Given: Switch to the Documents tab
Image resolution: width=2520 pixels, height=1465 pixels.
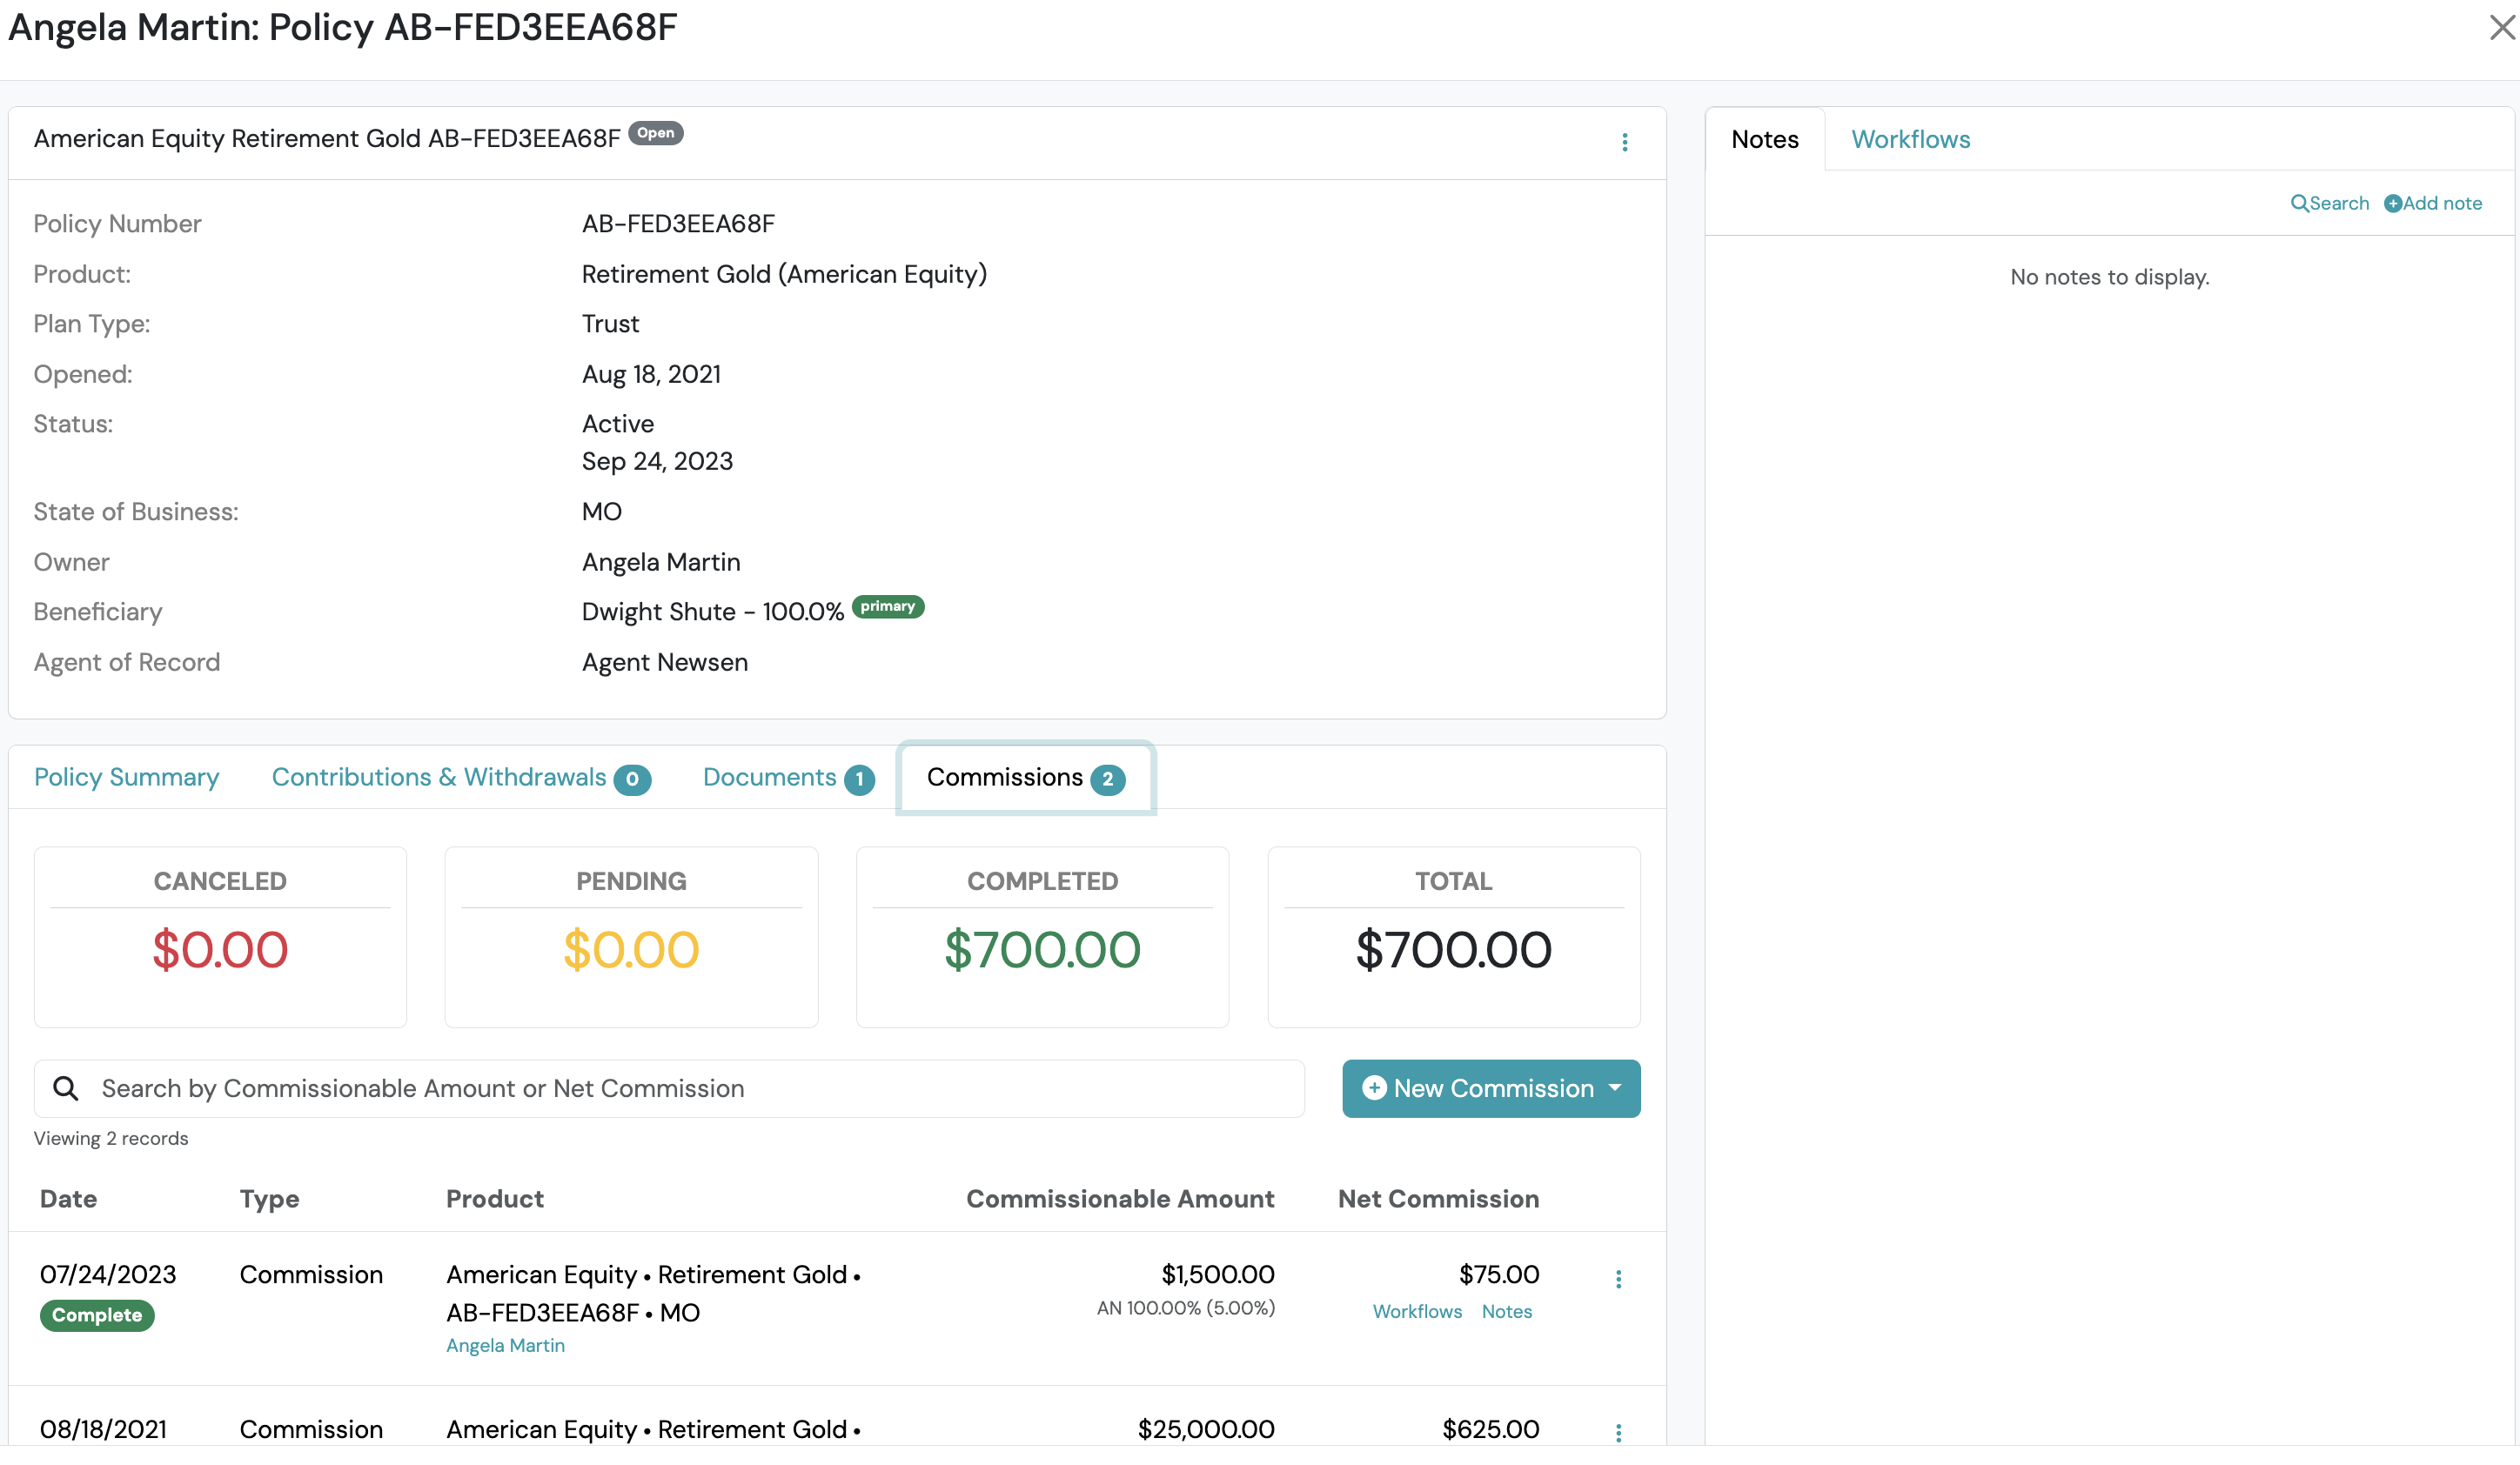Looking at the screenshot, I should pos(788,777).
